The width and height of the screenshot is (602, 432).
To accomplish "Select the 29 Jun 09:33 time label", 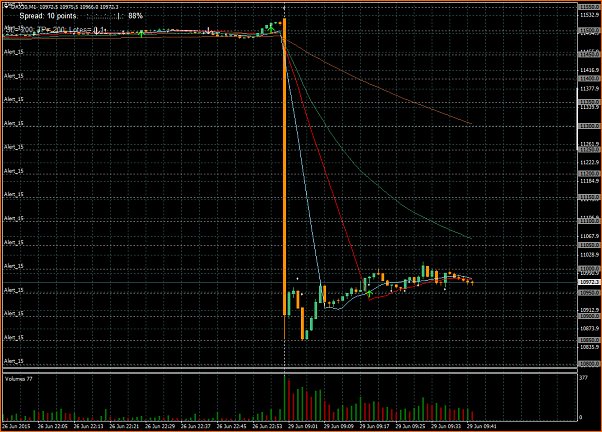I will click(x=446, y=426).
